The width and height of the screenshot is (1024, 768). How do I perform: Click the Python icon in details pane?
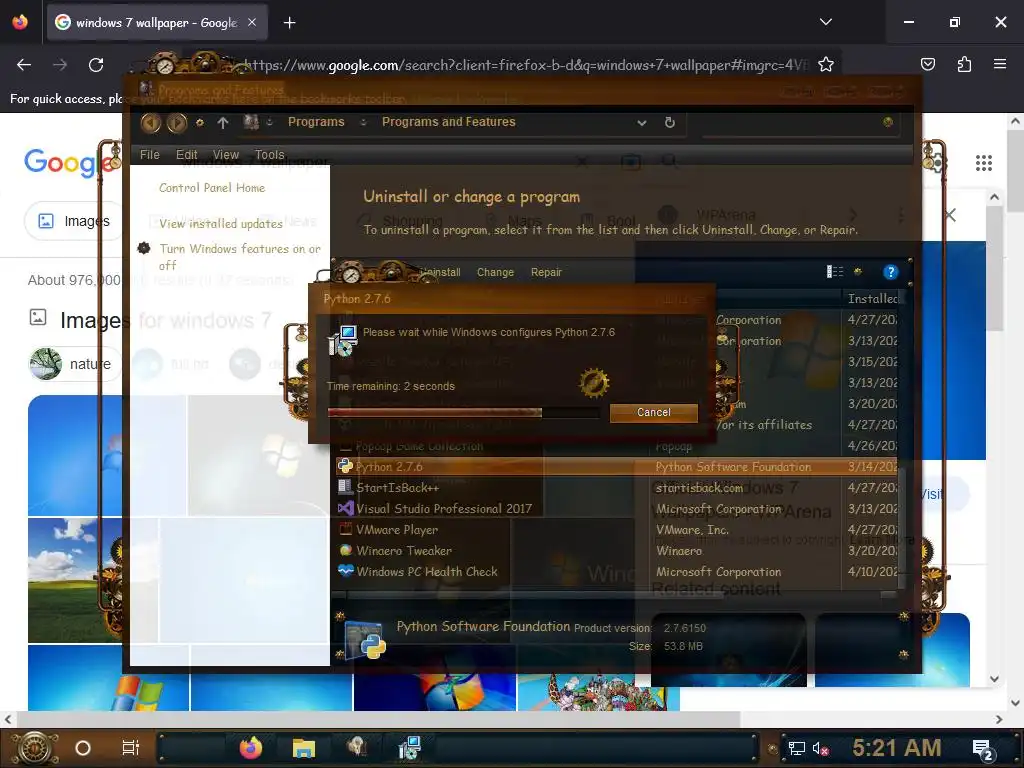click(366, 640)
